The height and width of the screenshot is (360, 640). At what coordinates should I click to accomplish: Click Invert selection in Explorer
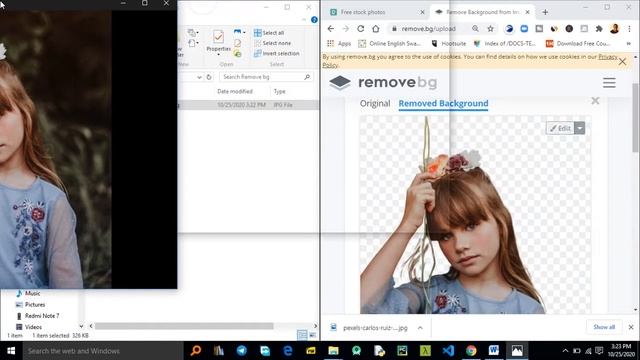[276, 53]
